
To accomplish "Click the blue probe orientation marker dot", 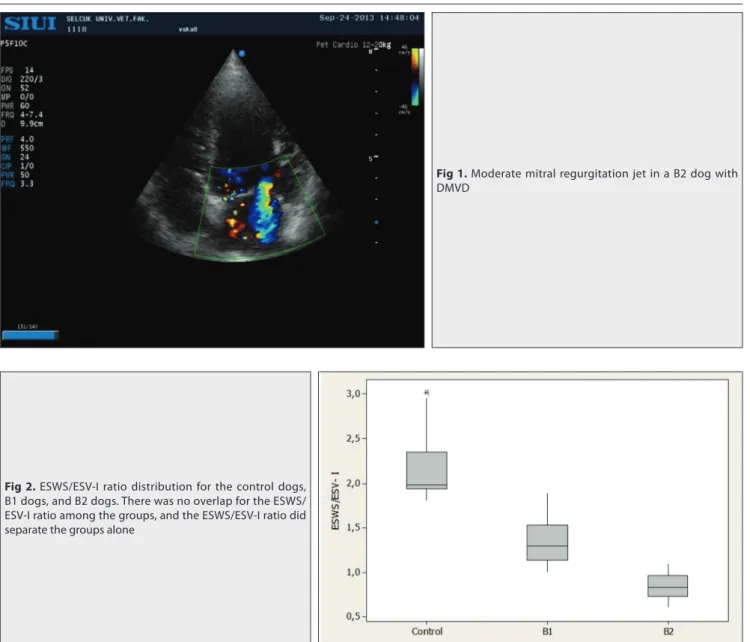I will (242, 54).
